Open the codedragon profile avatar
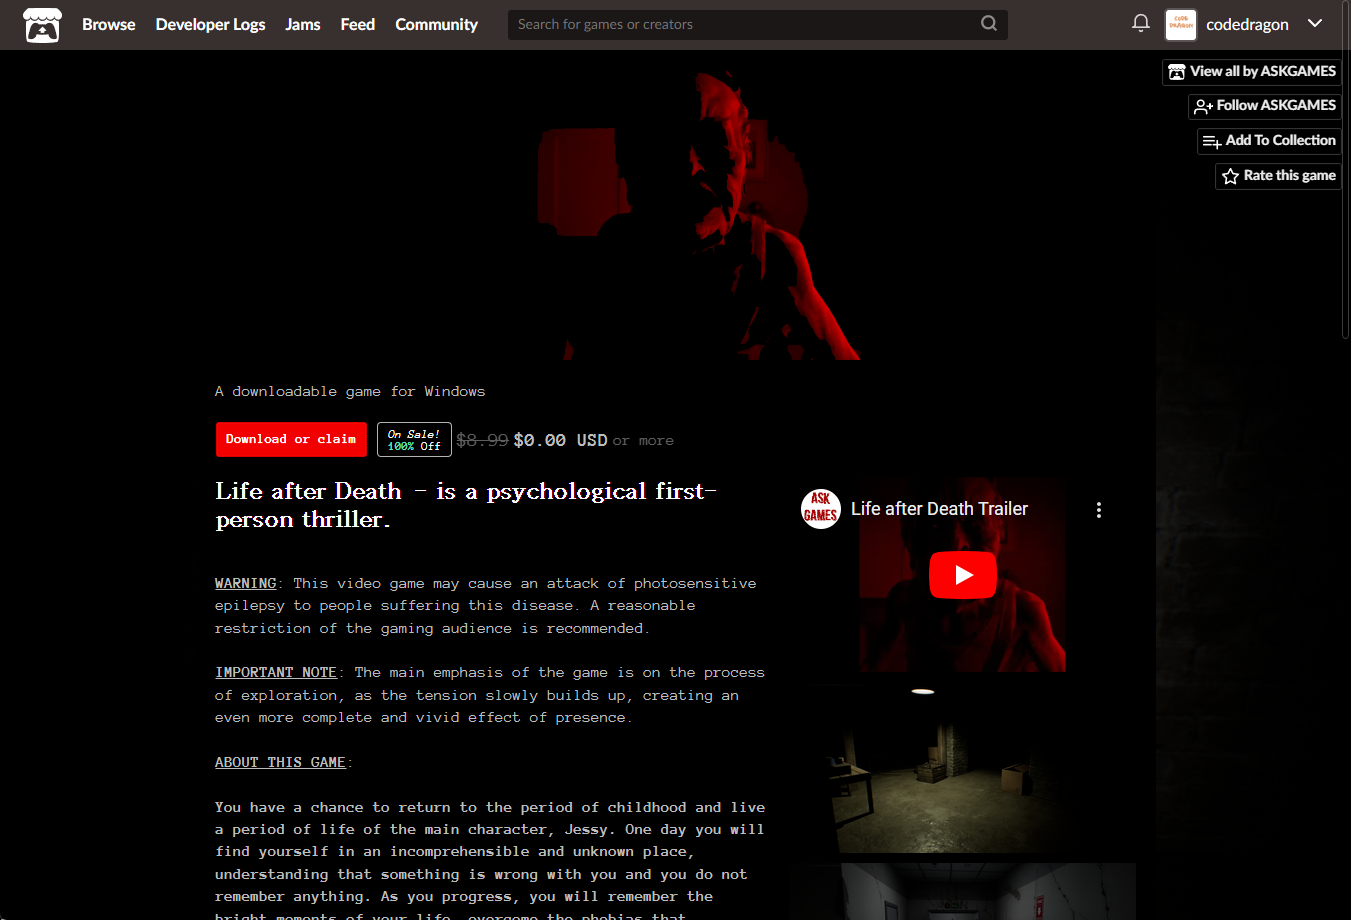This screenshot has width=1351, height=920. coord(1180,24)
